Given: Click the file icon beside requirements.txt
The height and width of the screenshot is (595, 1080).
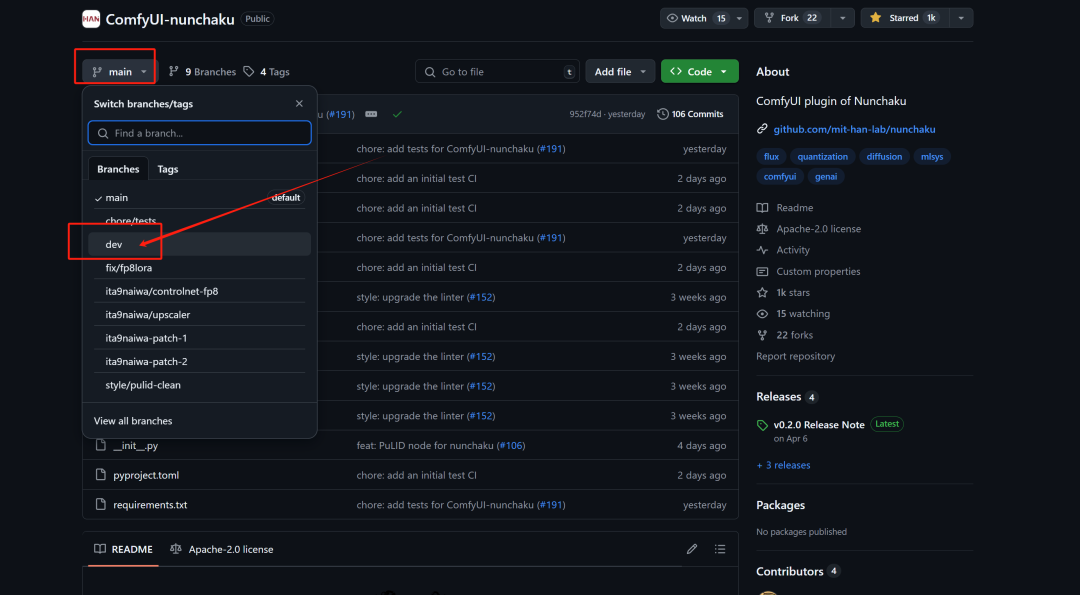Looking at the screenshot, I should click(101, 505).
